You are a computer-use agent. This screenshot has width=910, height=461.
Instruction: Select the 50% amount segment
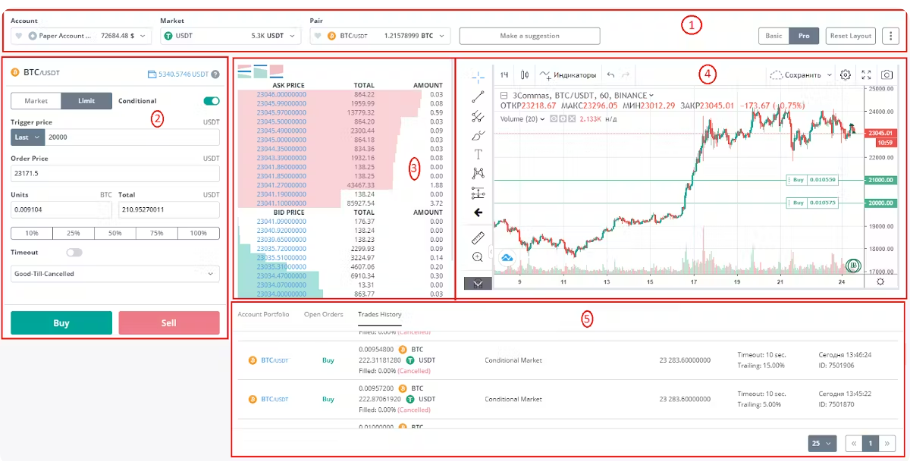tap(115, 233)
